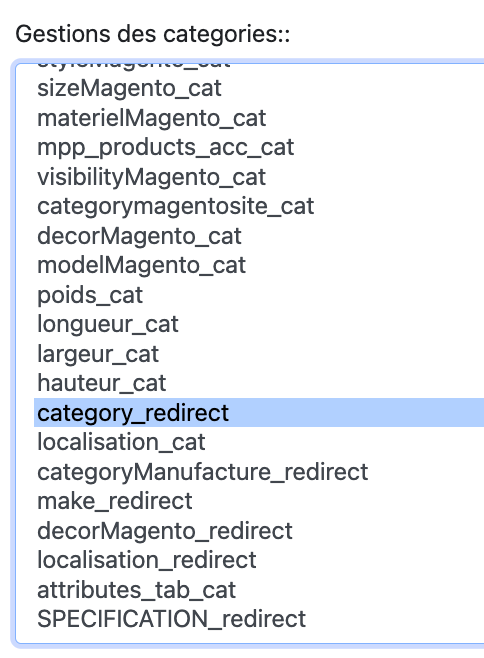The width and height of the screenshot is (484, 658).
Task: Pick visibilityMagento_cat from the list
Action: click(x=259, y=177)
